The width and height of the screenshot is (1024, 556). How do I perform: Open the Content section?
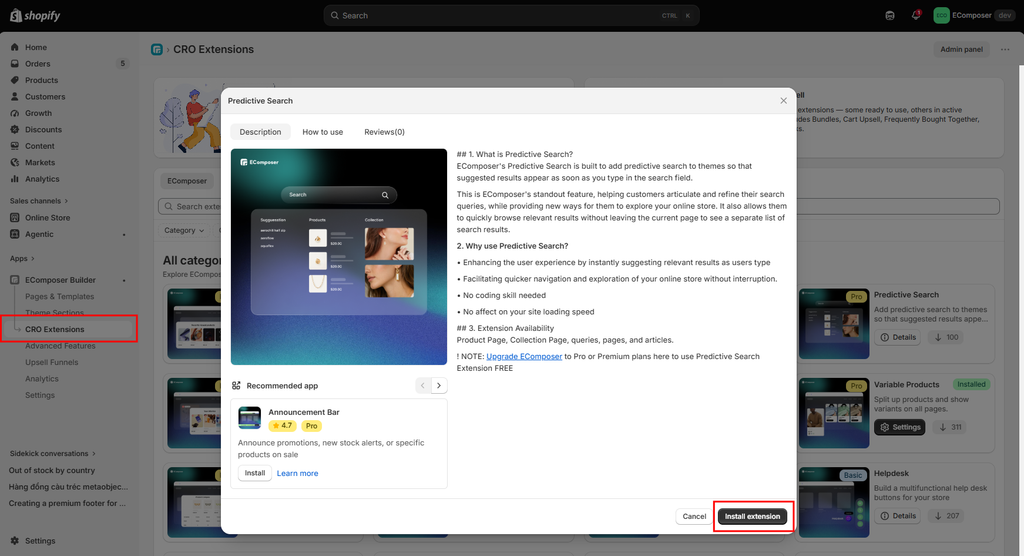[40, 146]
